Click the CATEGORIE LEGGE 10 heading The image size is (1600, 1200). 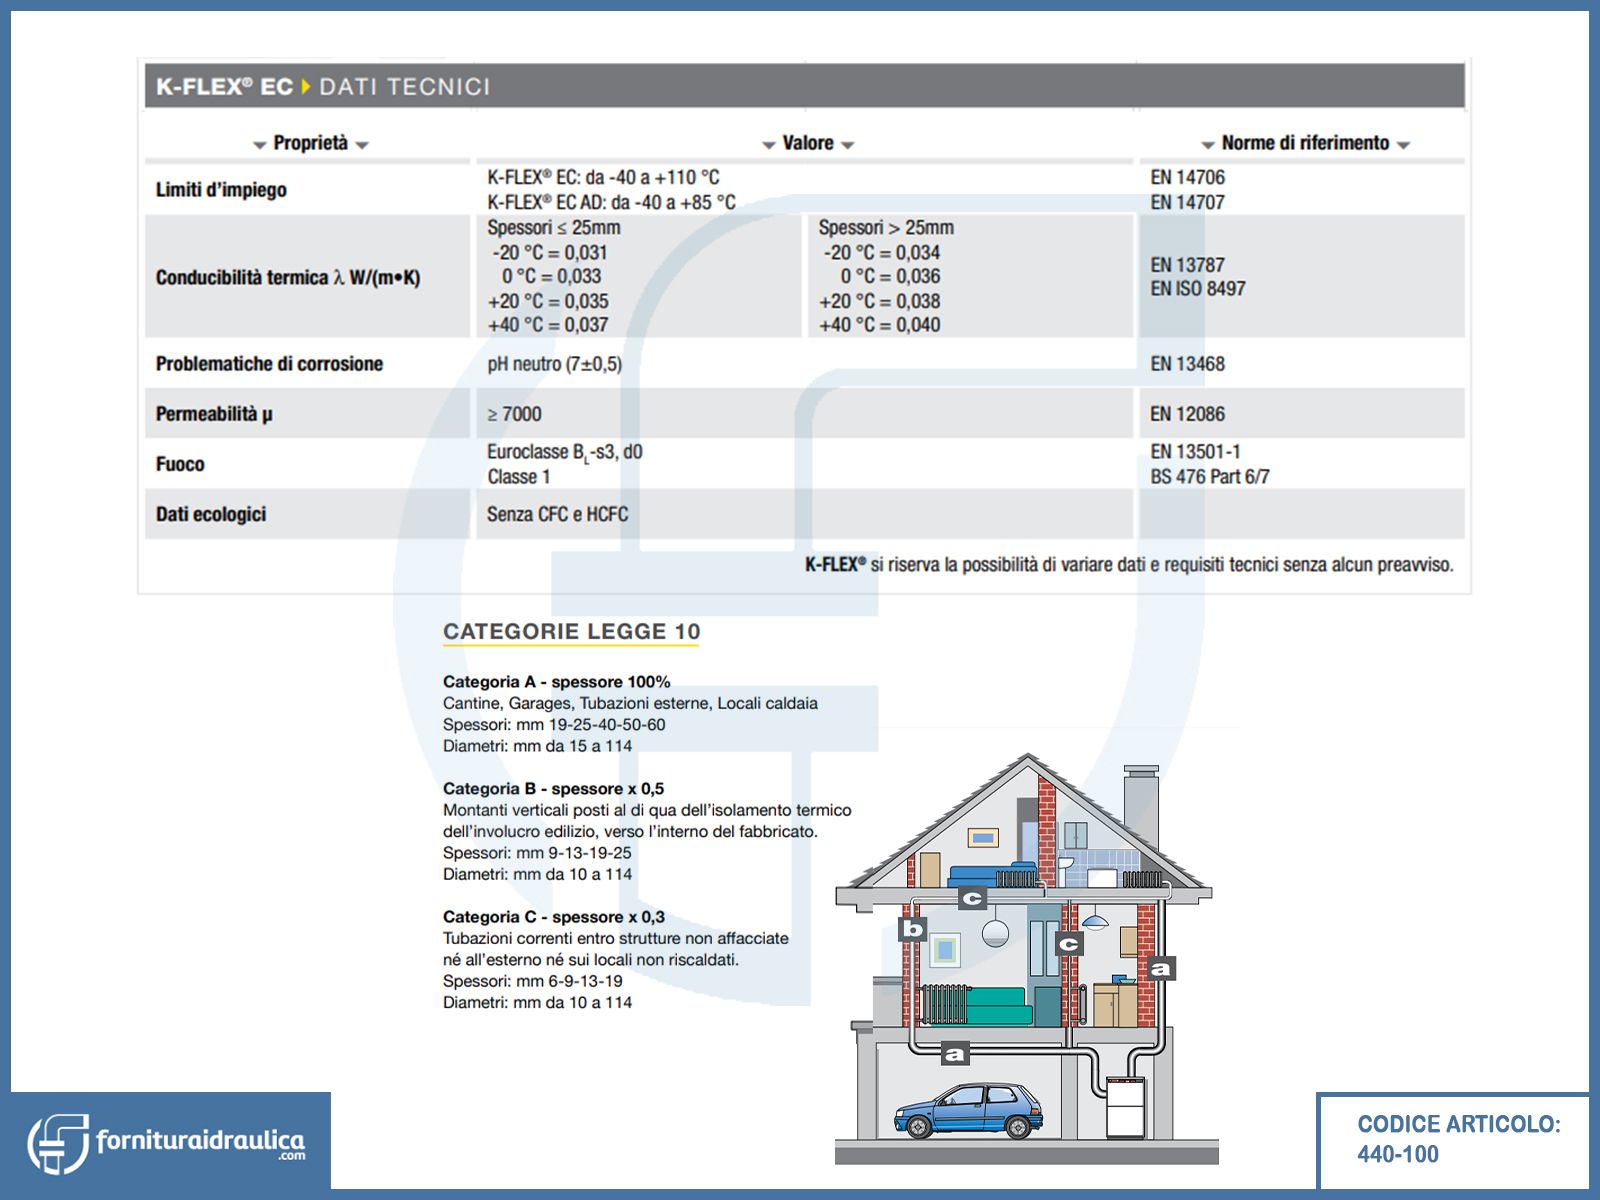(571, 631)
